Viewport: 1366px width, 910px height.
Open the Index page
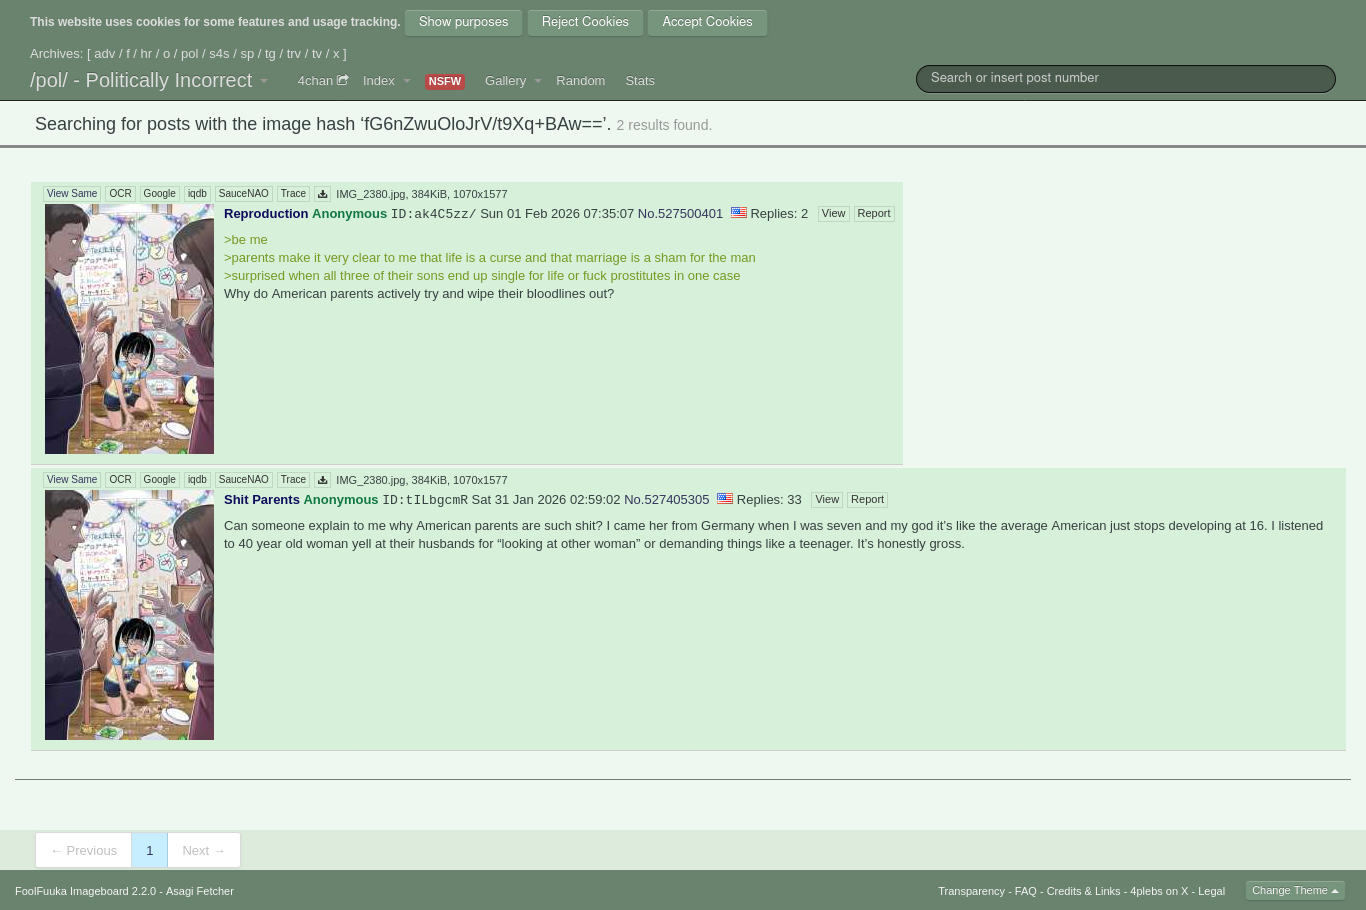(x=379, y=81)
